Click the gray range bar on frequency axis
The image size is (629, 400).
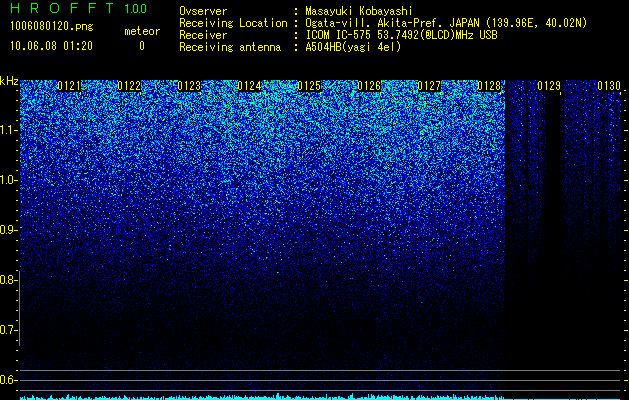click(19, 308)
